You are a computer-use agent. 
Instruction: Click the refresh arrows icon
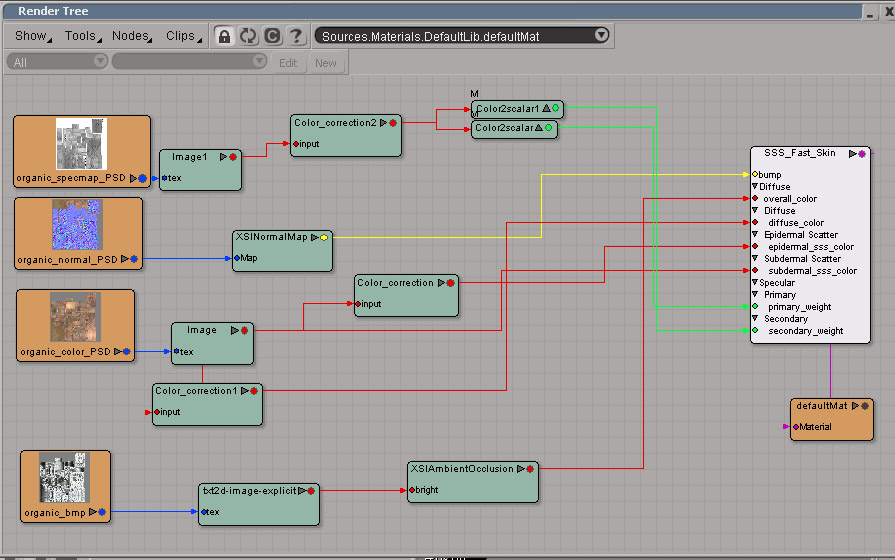coord(247,36)
